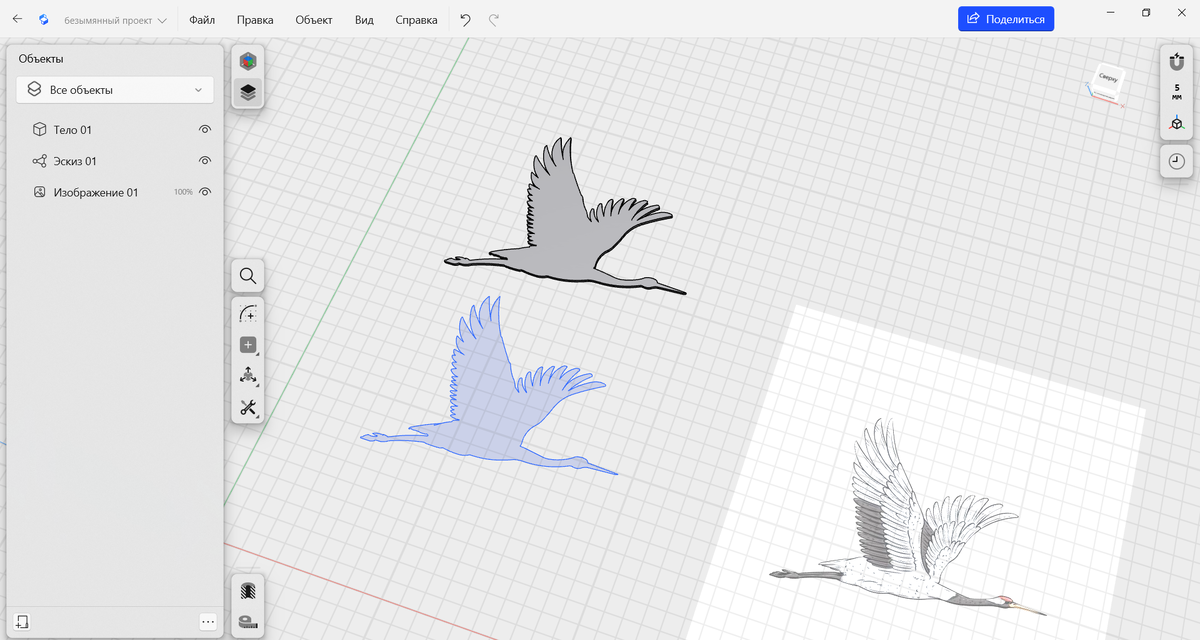The height and width of the screenshot is (640, 1200).
Task: Undo the last action
Action: pos(465,19)
